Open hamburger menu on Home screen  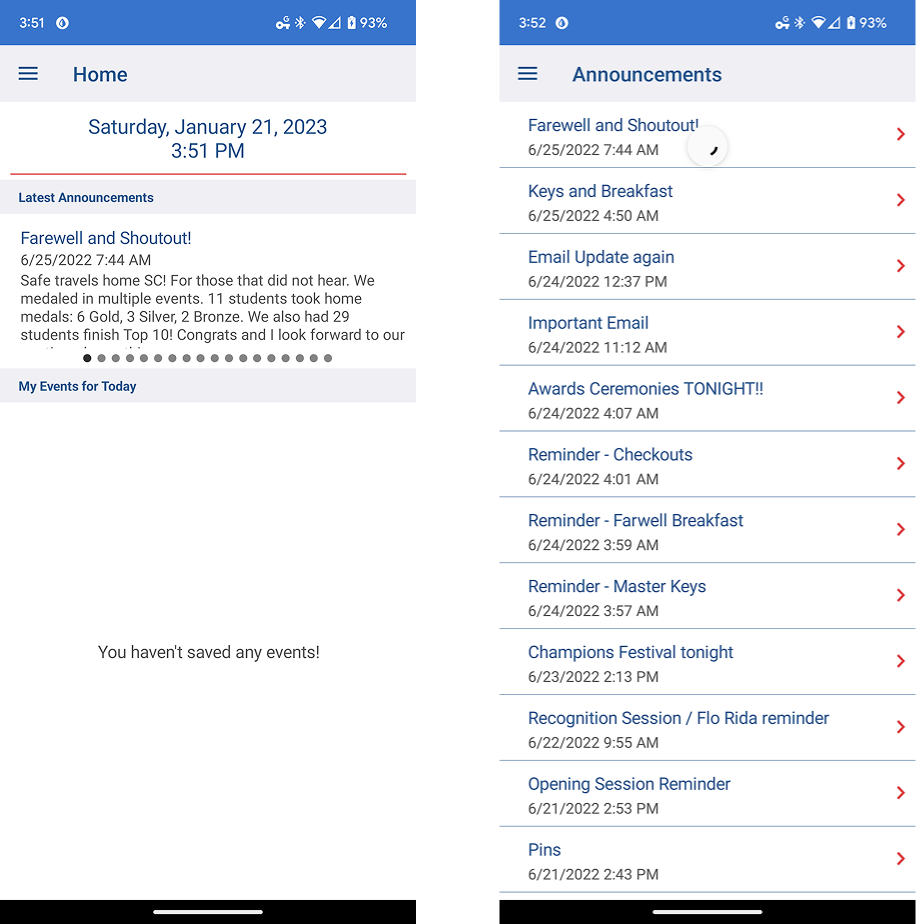click(x=28, y=74)
